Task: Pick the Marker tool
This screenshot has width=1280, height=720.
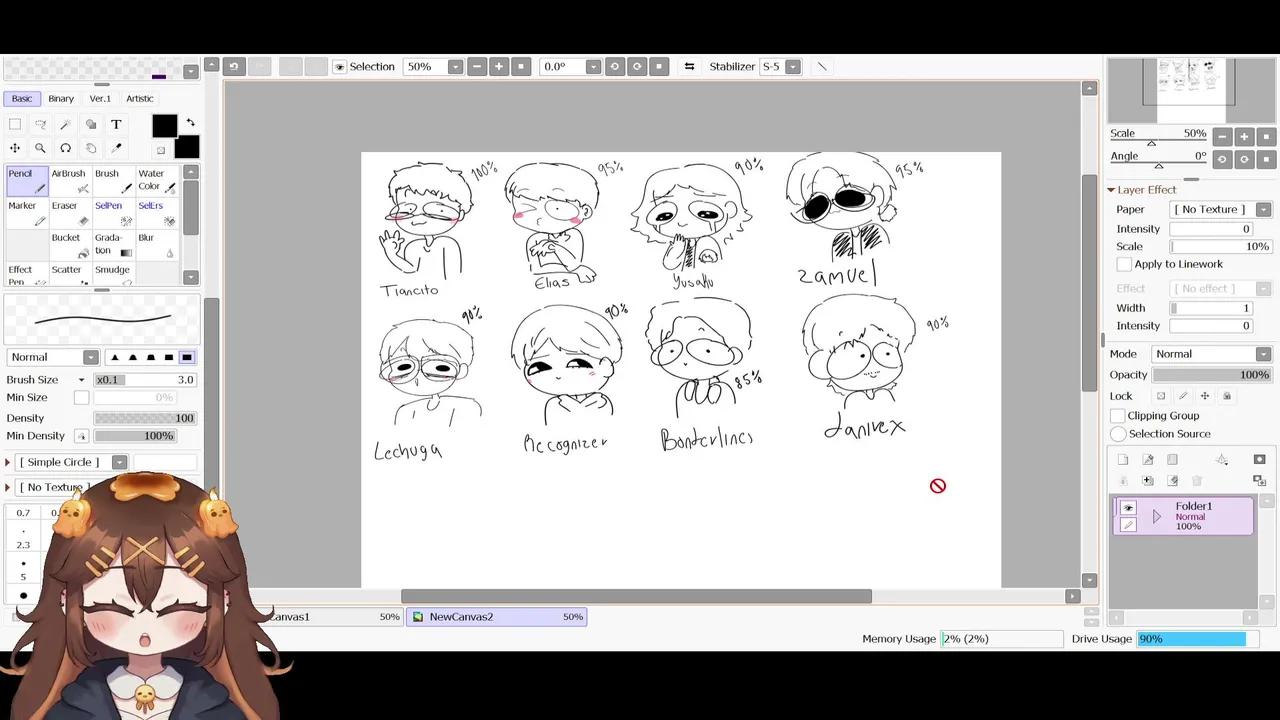Action: click(27, 213)
